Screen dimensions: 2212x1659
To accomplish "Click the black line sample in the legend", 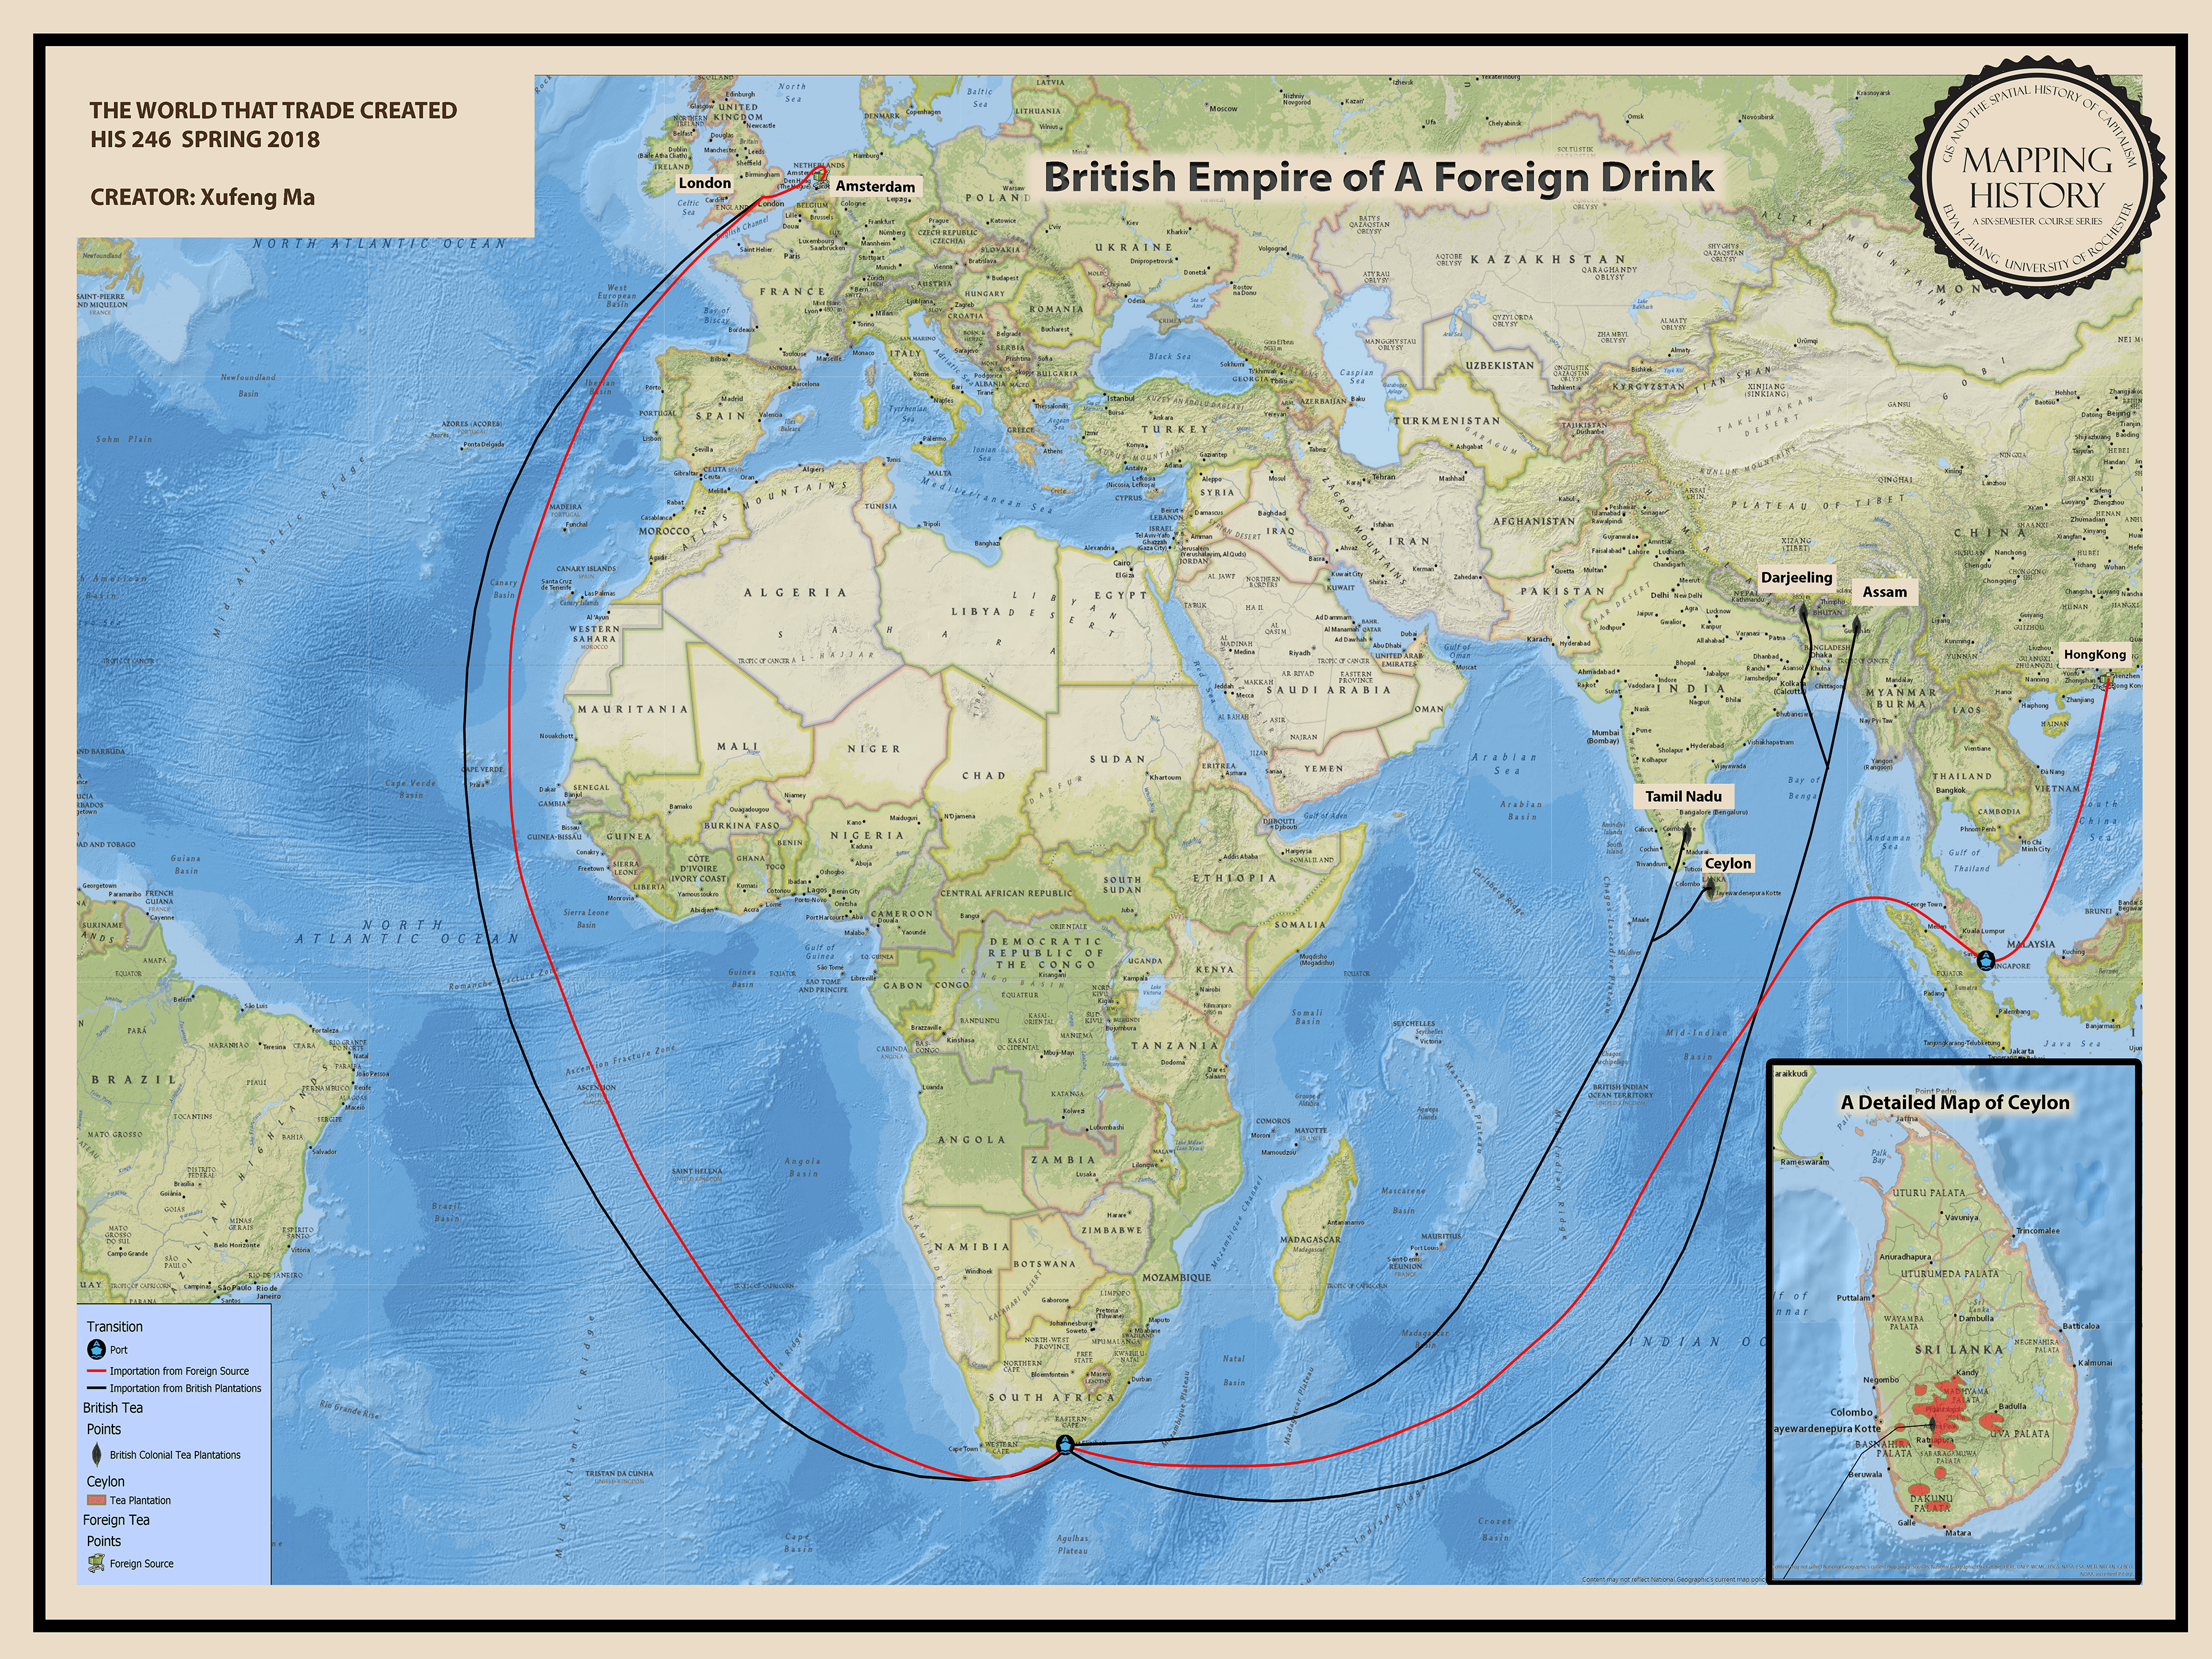I will (x=96, y=1388).
